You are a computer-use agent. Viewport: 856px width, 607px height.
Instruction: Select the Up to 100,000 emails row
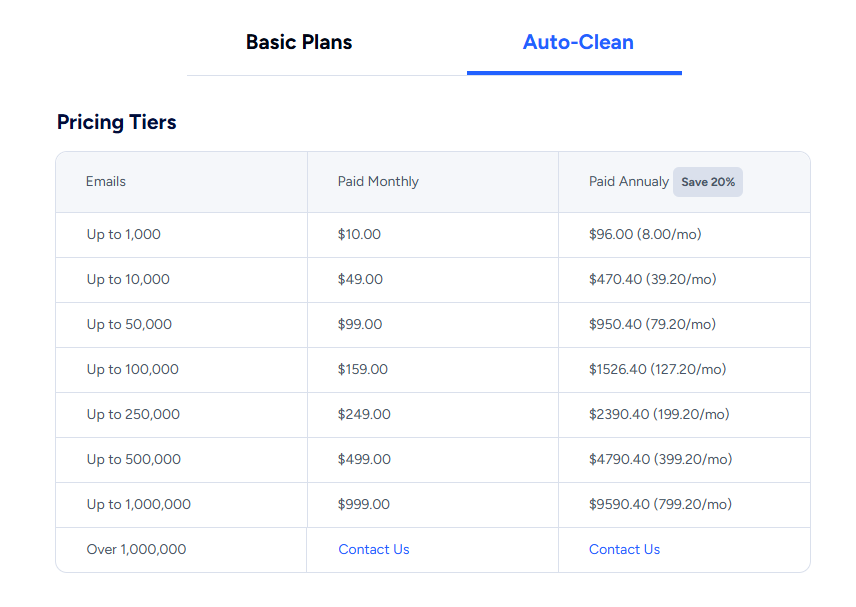tap(432, 370)
